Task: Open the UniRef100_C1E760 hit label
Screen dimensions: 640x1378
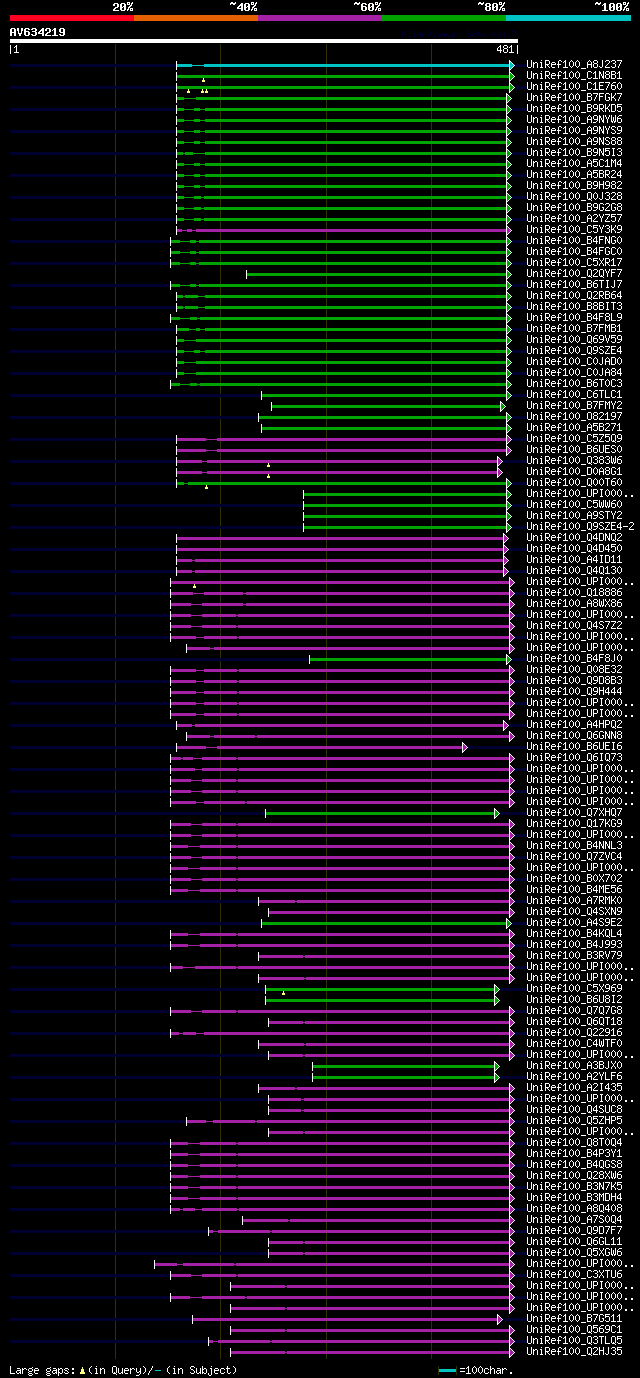Action: pyautogui.click(x=574, y=86)
